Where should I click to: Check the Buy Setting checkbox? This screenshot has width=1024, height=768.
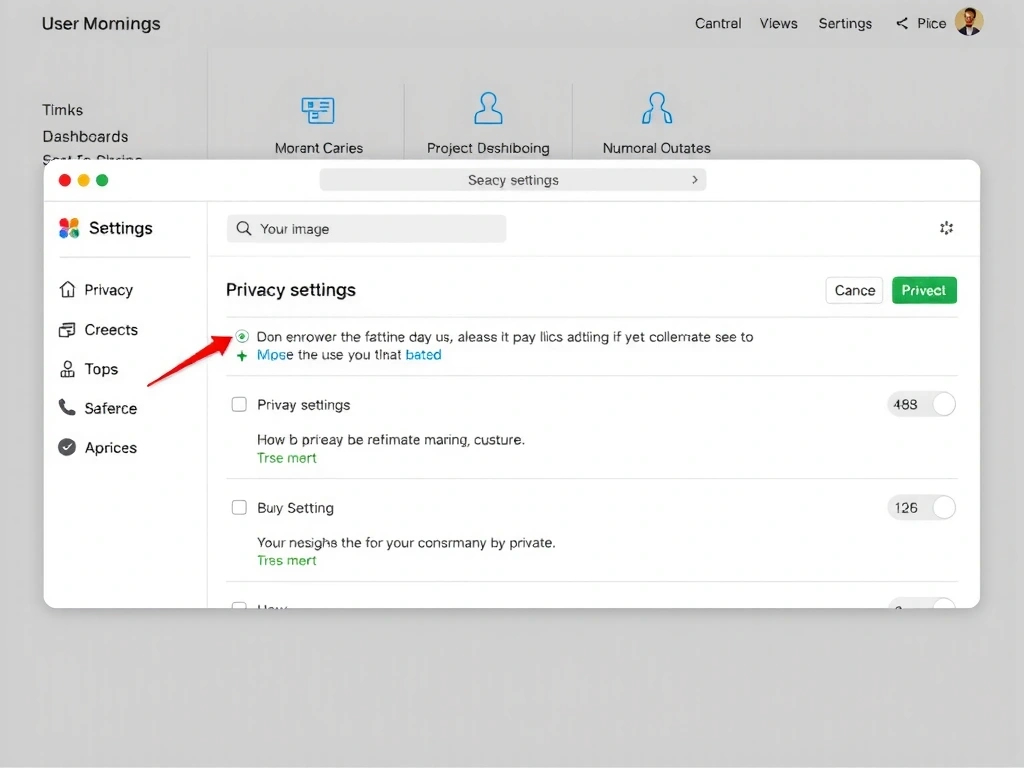[239, 508]
